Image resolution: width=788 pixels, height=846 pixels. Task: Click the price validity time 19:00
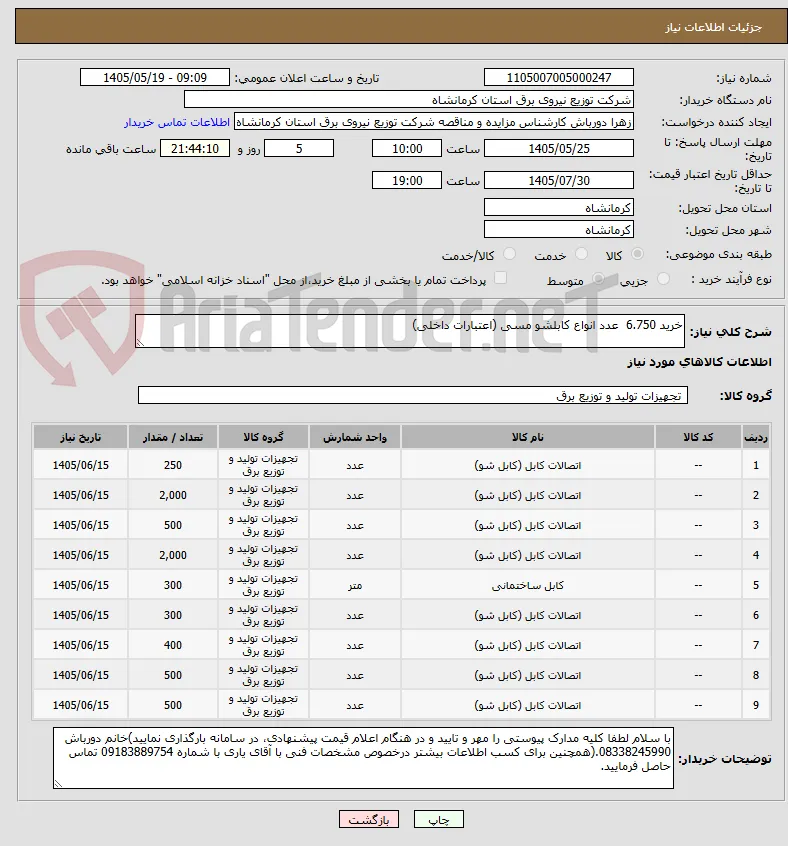[407, 181]
